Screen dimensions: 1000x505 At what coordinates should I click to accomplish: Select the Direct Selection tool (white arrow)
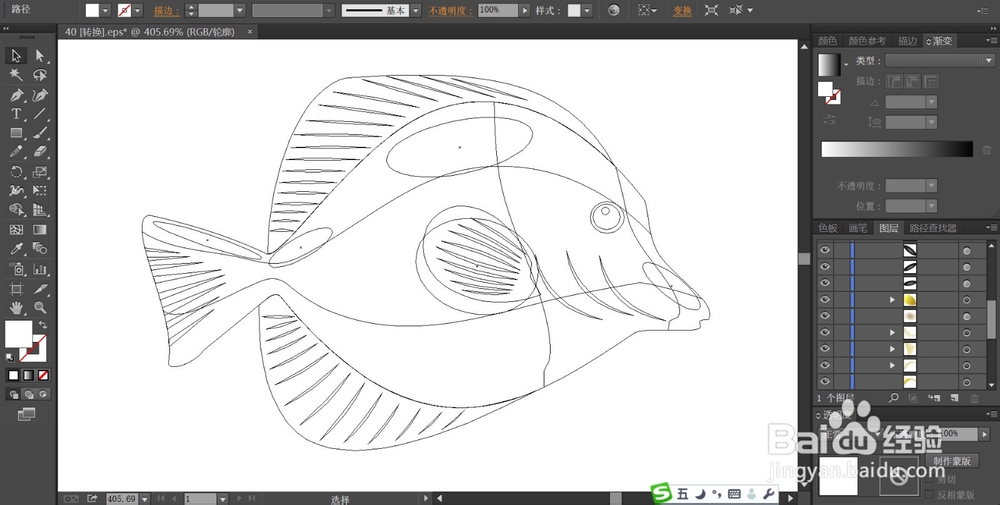(40, 56)
